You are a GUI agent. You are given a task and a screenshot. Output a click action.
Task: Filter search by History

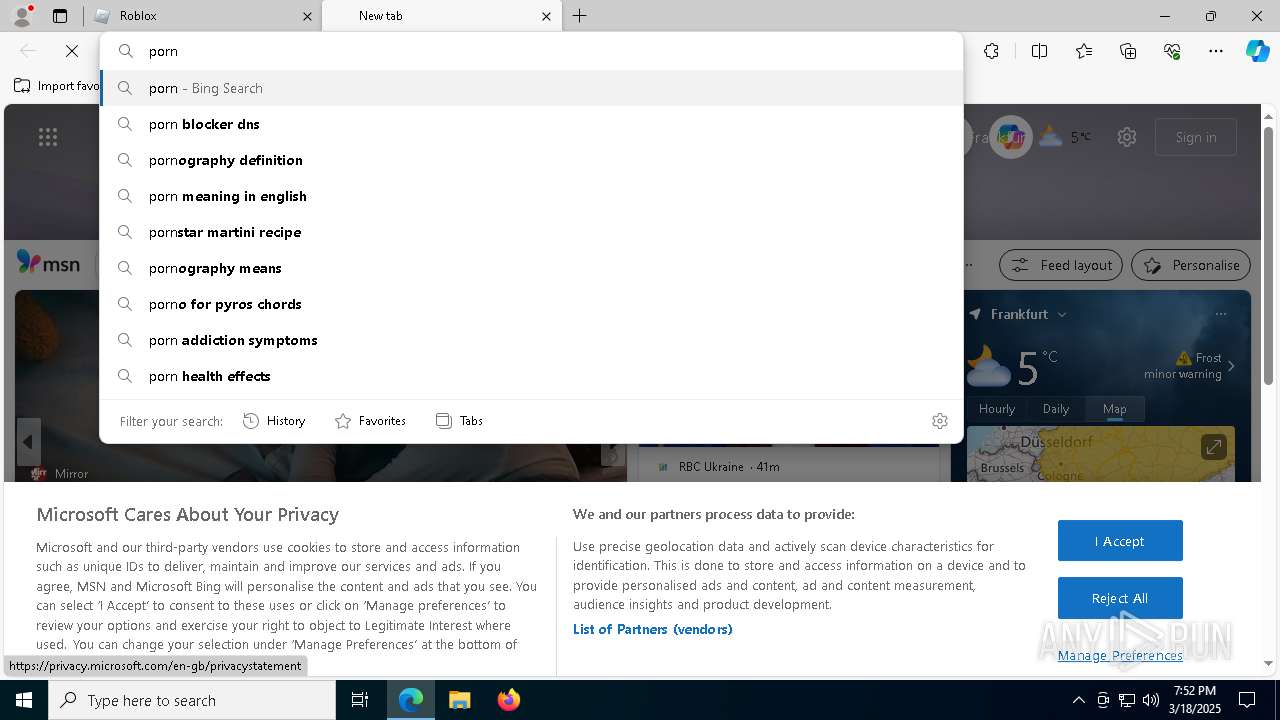tap(274, 421)
